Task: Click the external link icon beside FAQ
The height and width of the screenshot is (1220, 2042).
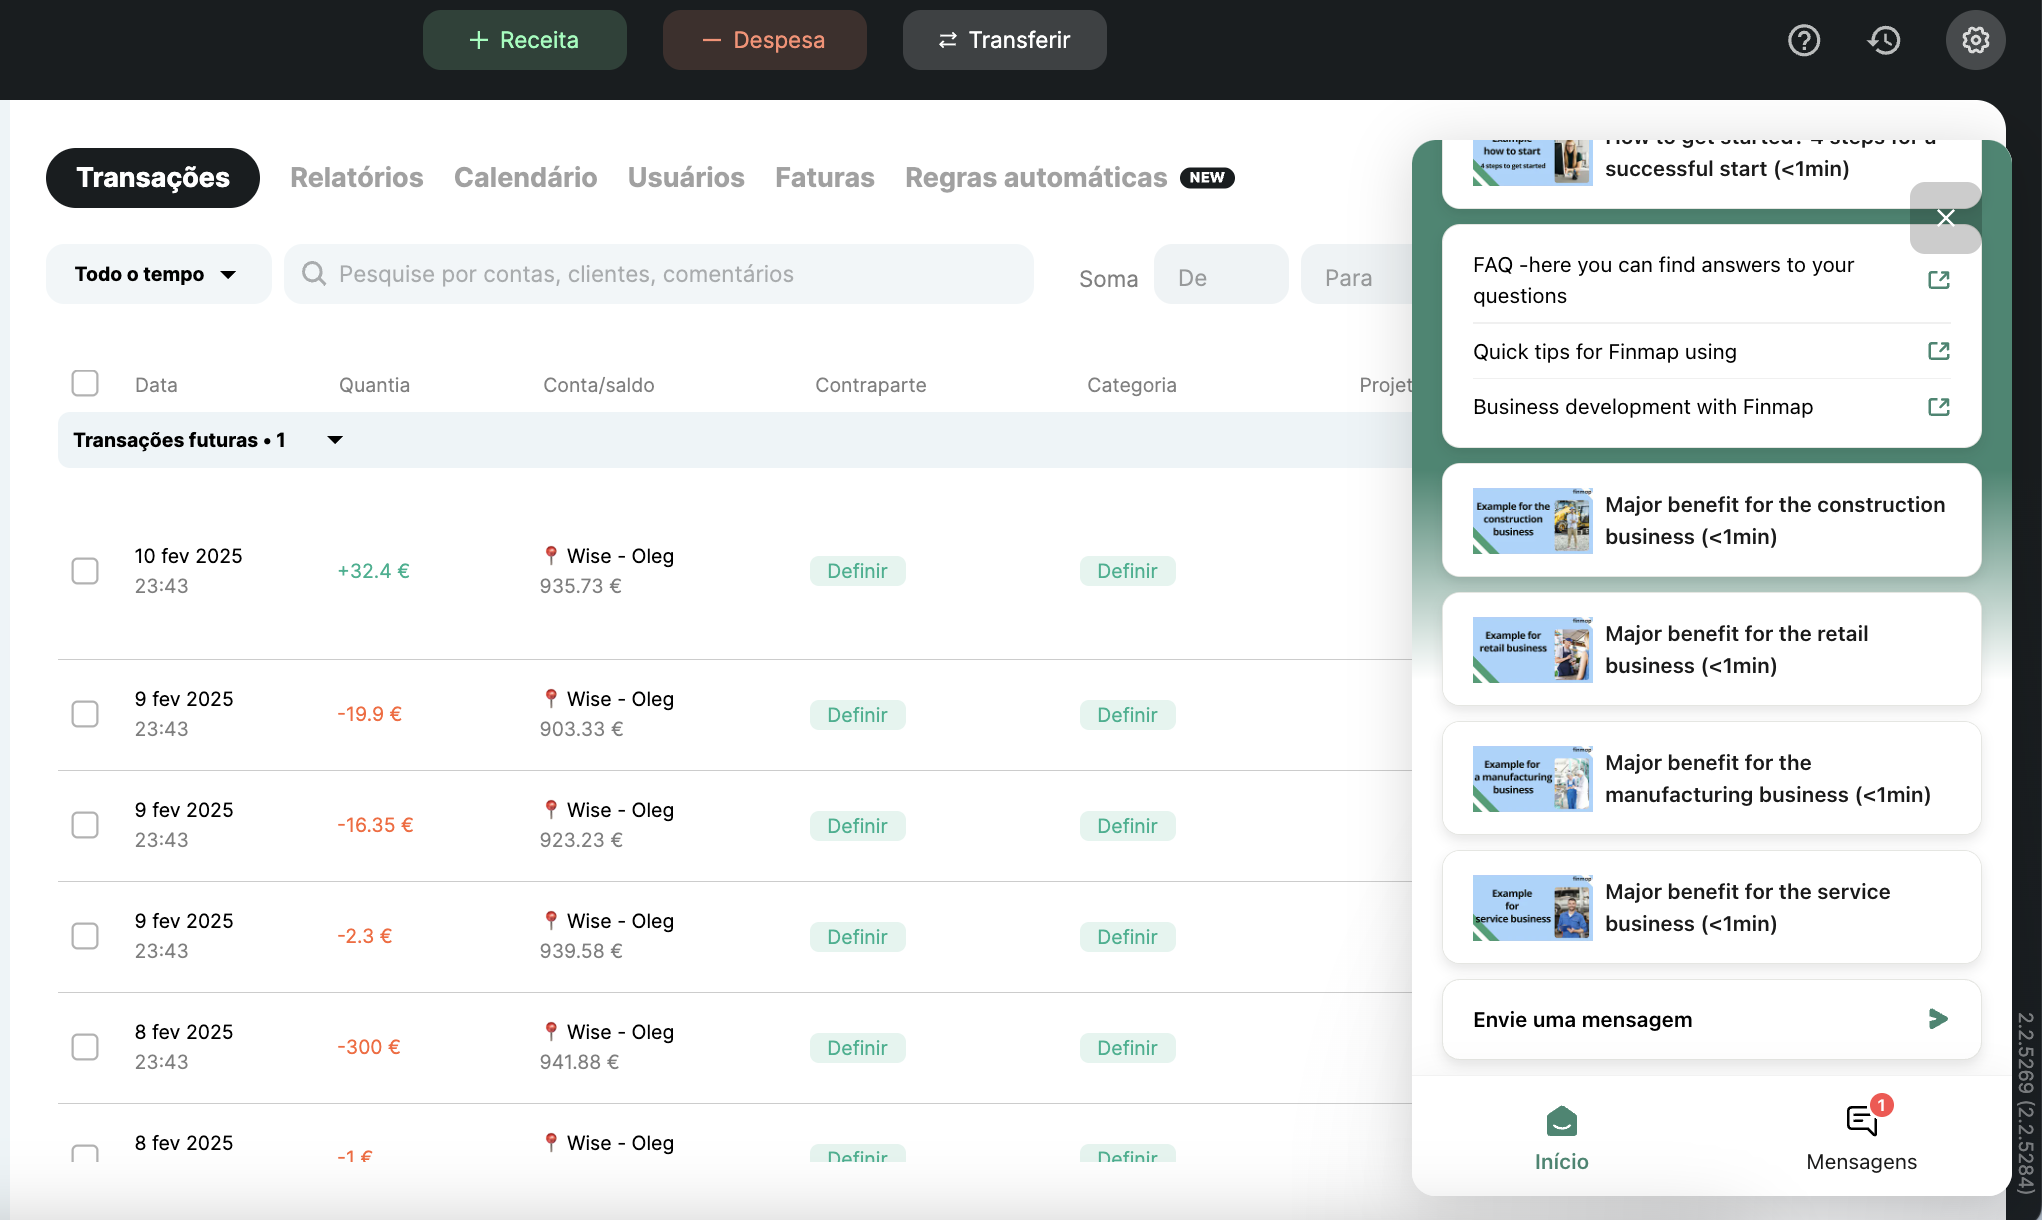Action: pyautogui.click(x=1938, y=280)
